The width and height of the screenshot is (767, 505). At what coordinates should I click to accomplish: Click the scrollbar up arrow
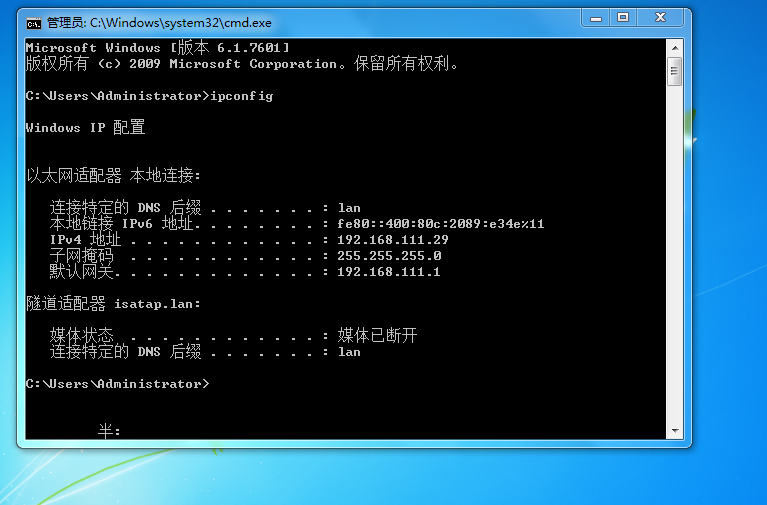675,48
